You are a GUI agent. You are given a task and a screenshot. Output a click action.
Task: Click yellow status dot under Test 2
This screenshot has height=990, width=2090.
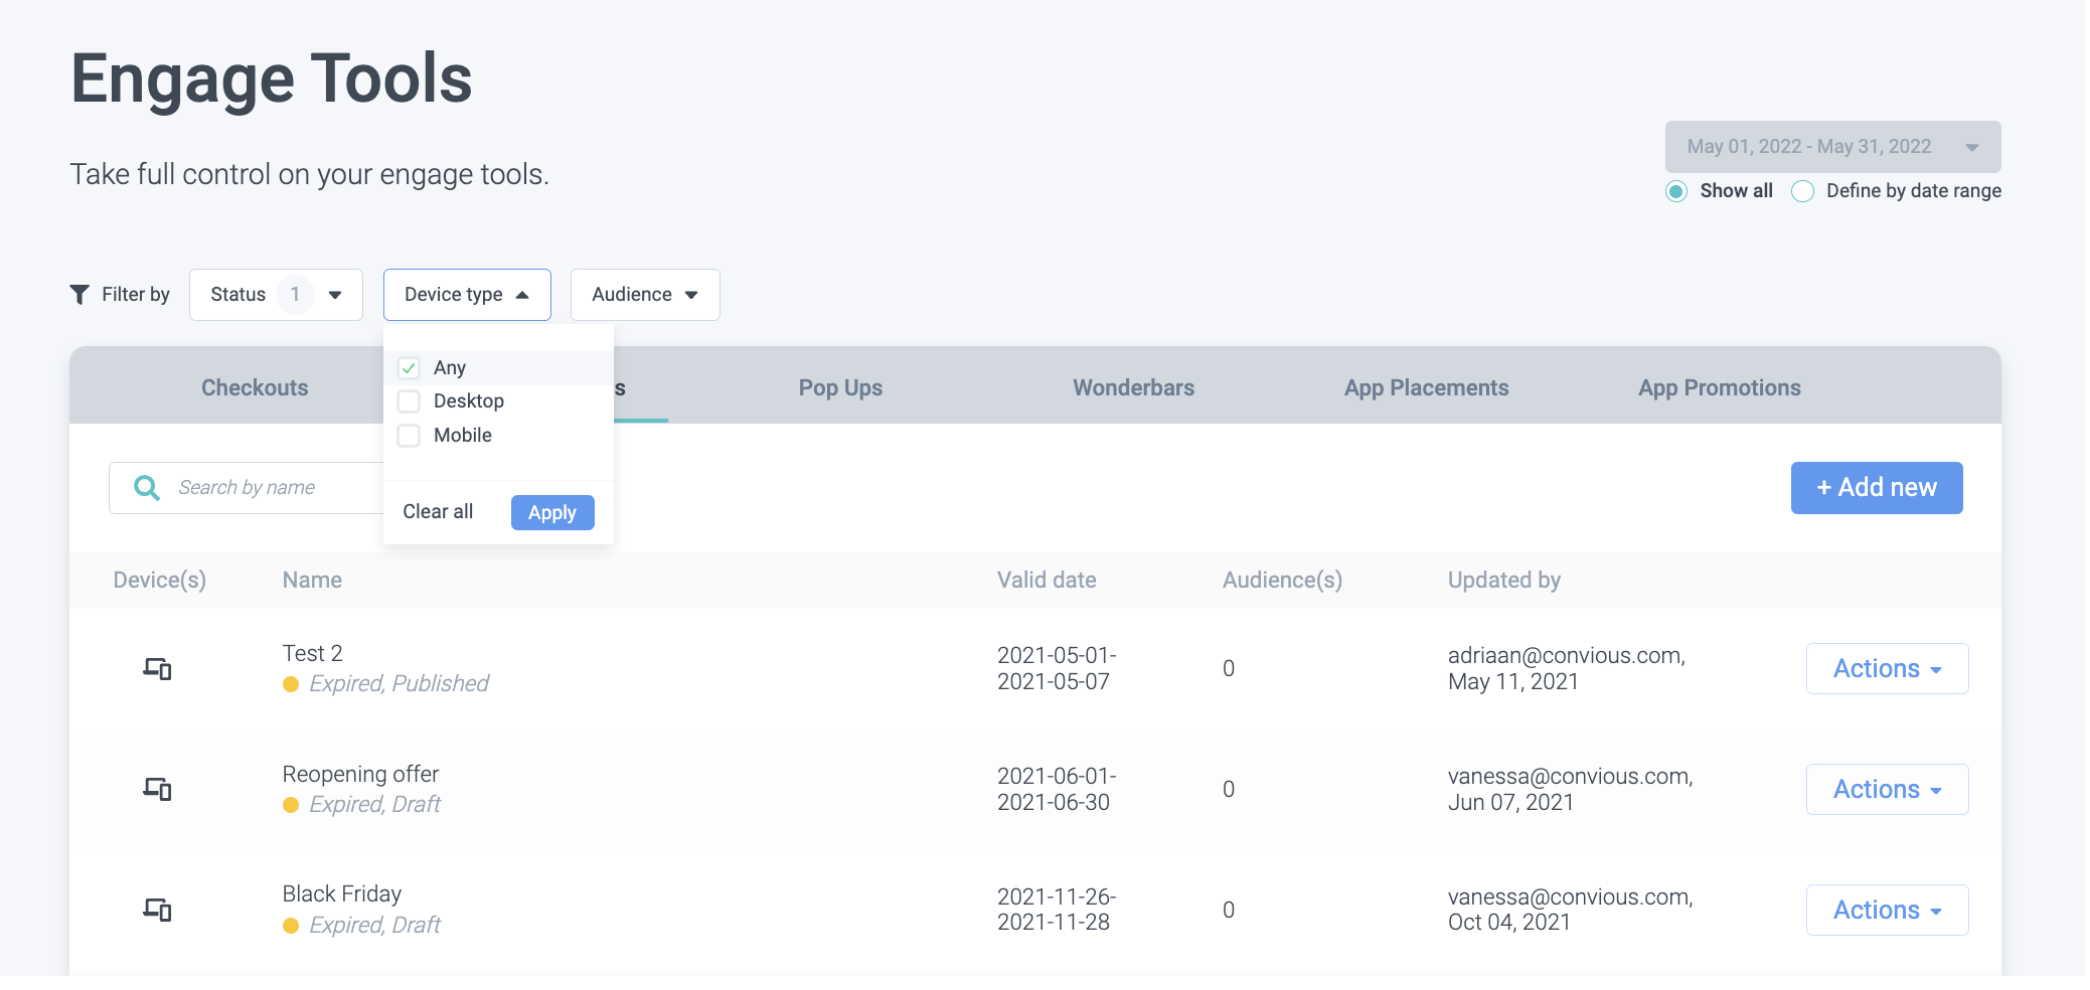[291, 684]
